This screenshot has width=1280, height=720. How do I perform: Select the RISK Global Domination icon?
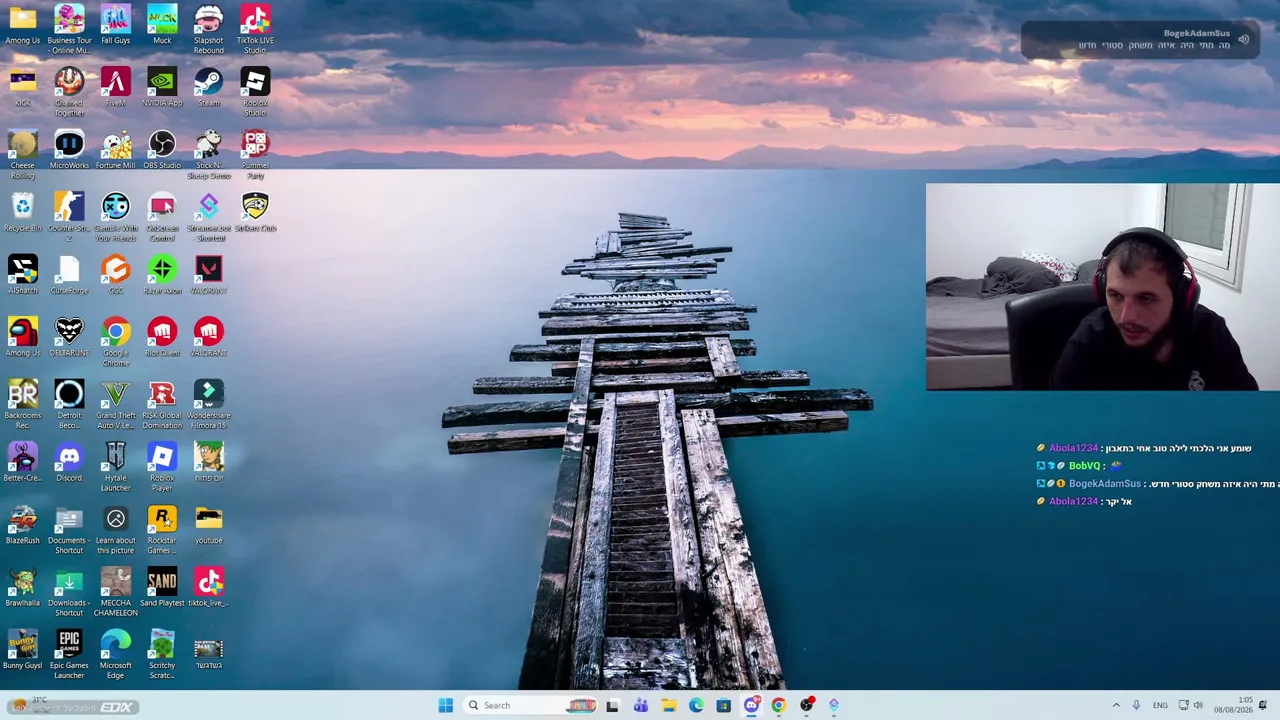point(162,405)
